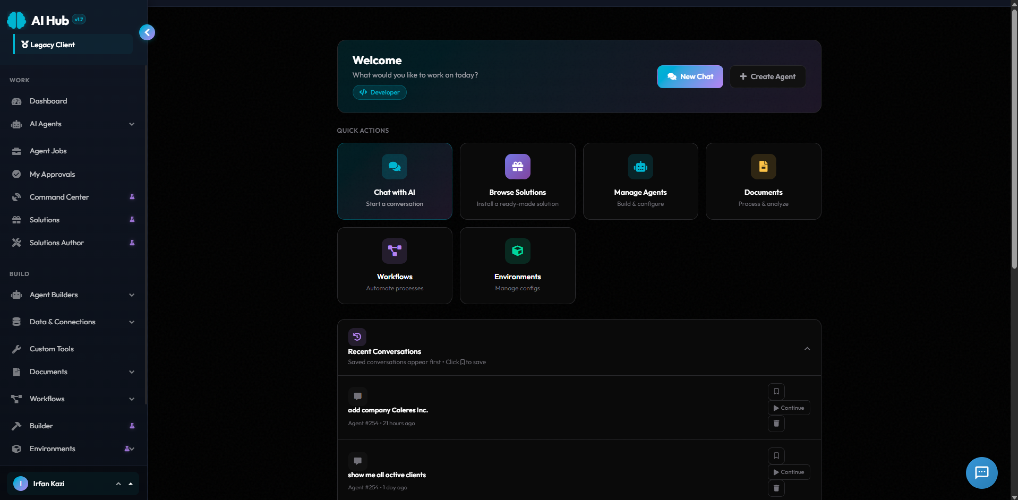Screen dimensions: 1018x500
Task: Click the Irfan Kazi avatar icon
Action: click(21, 484)
